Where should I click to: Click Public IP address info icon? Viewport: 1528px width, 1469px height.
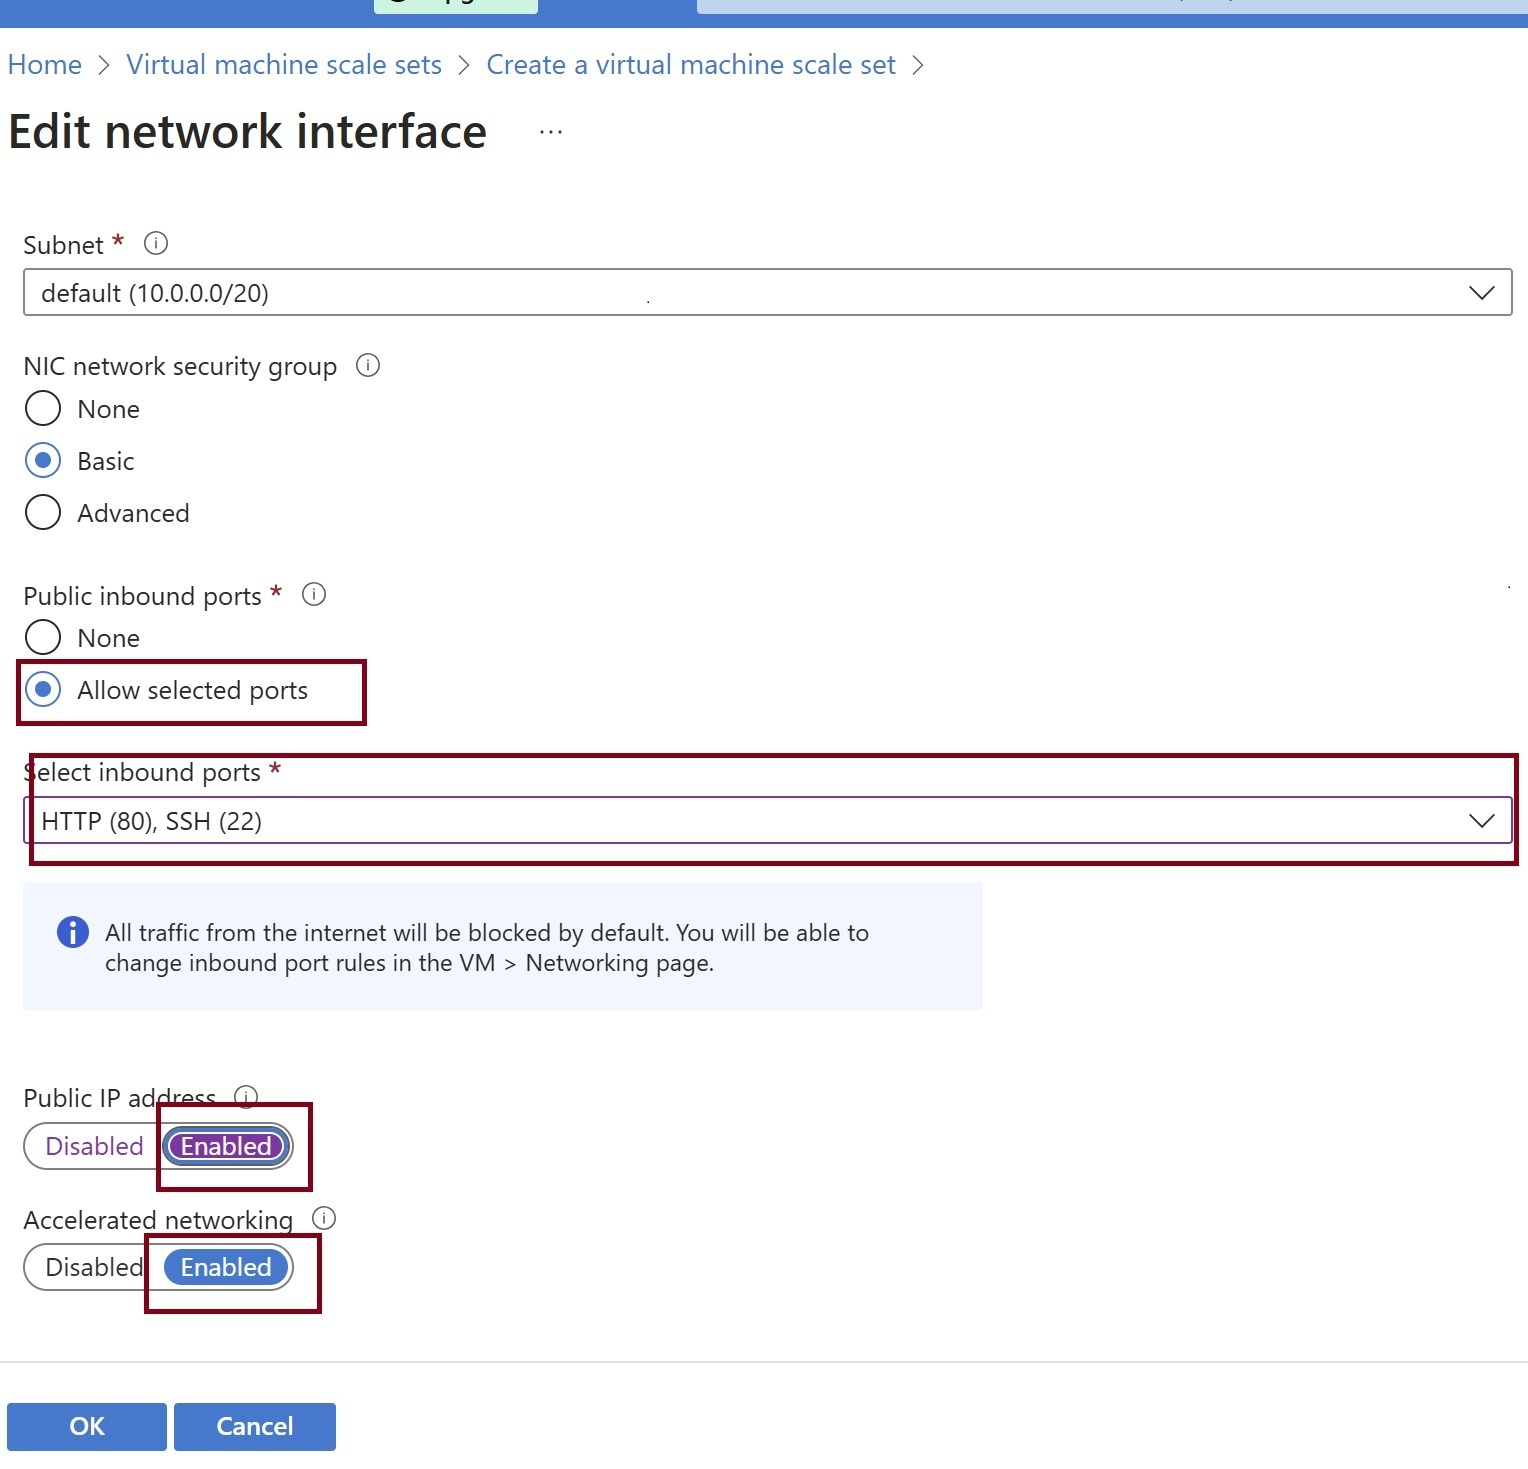246,1096
